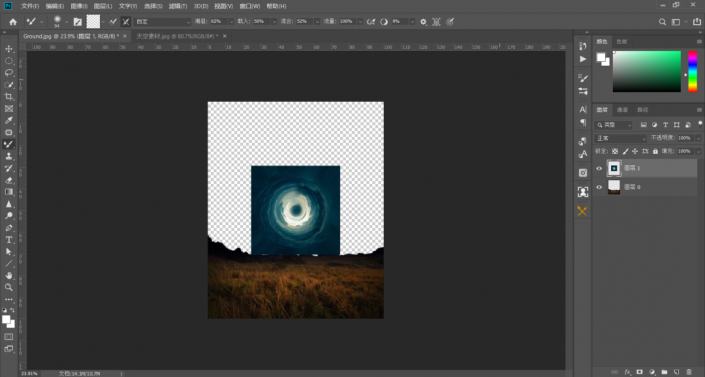705x377 pixels.
Task: Hide layer 1 using its eye icon
Action: click(599, 168)
